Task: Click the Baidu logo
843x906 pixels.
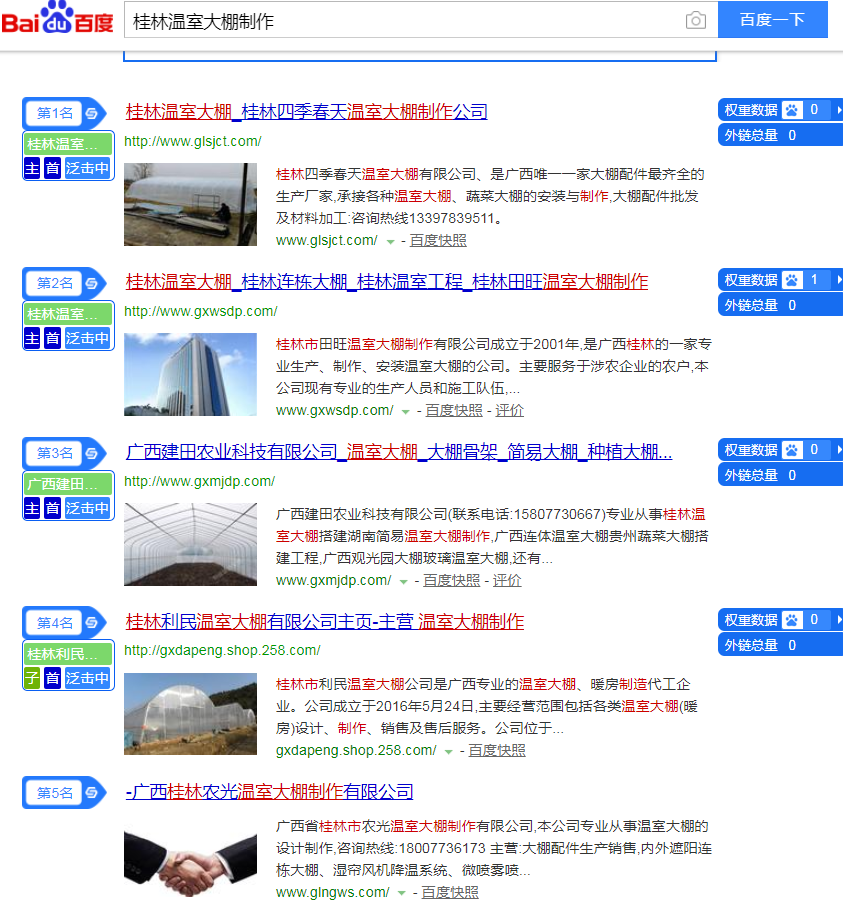Action: click(x=58, y=19)
